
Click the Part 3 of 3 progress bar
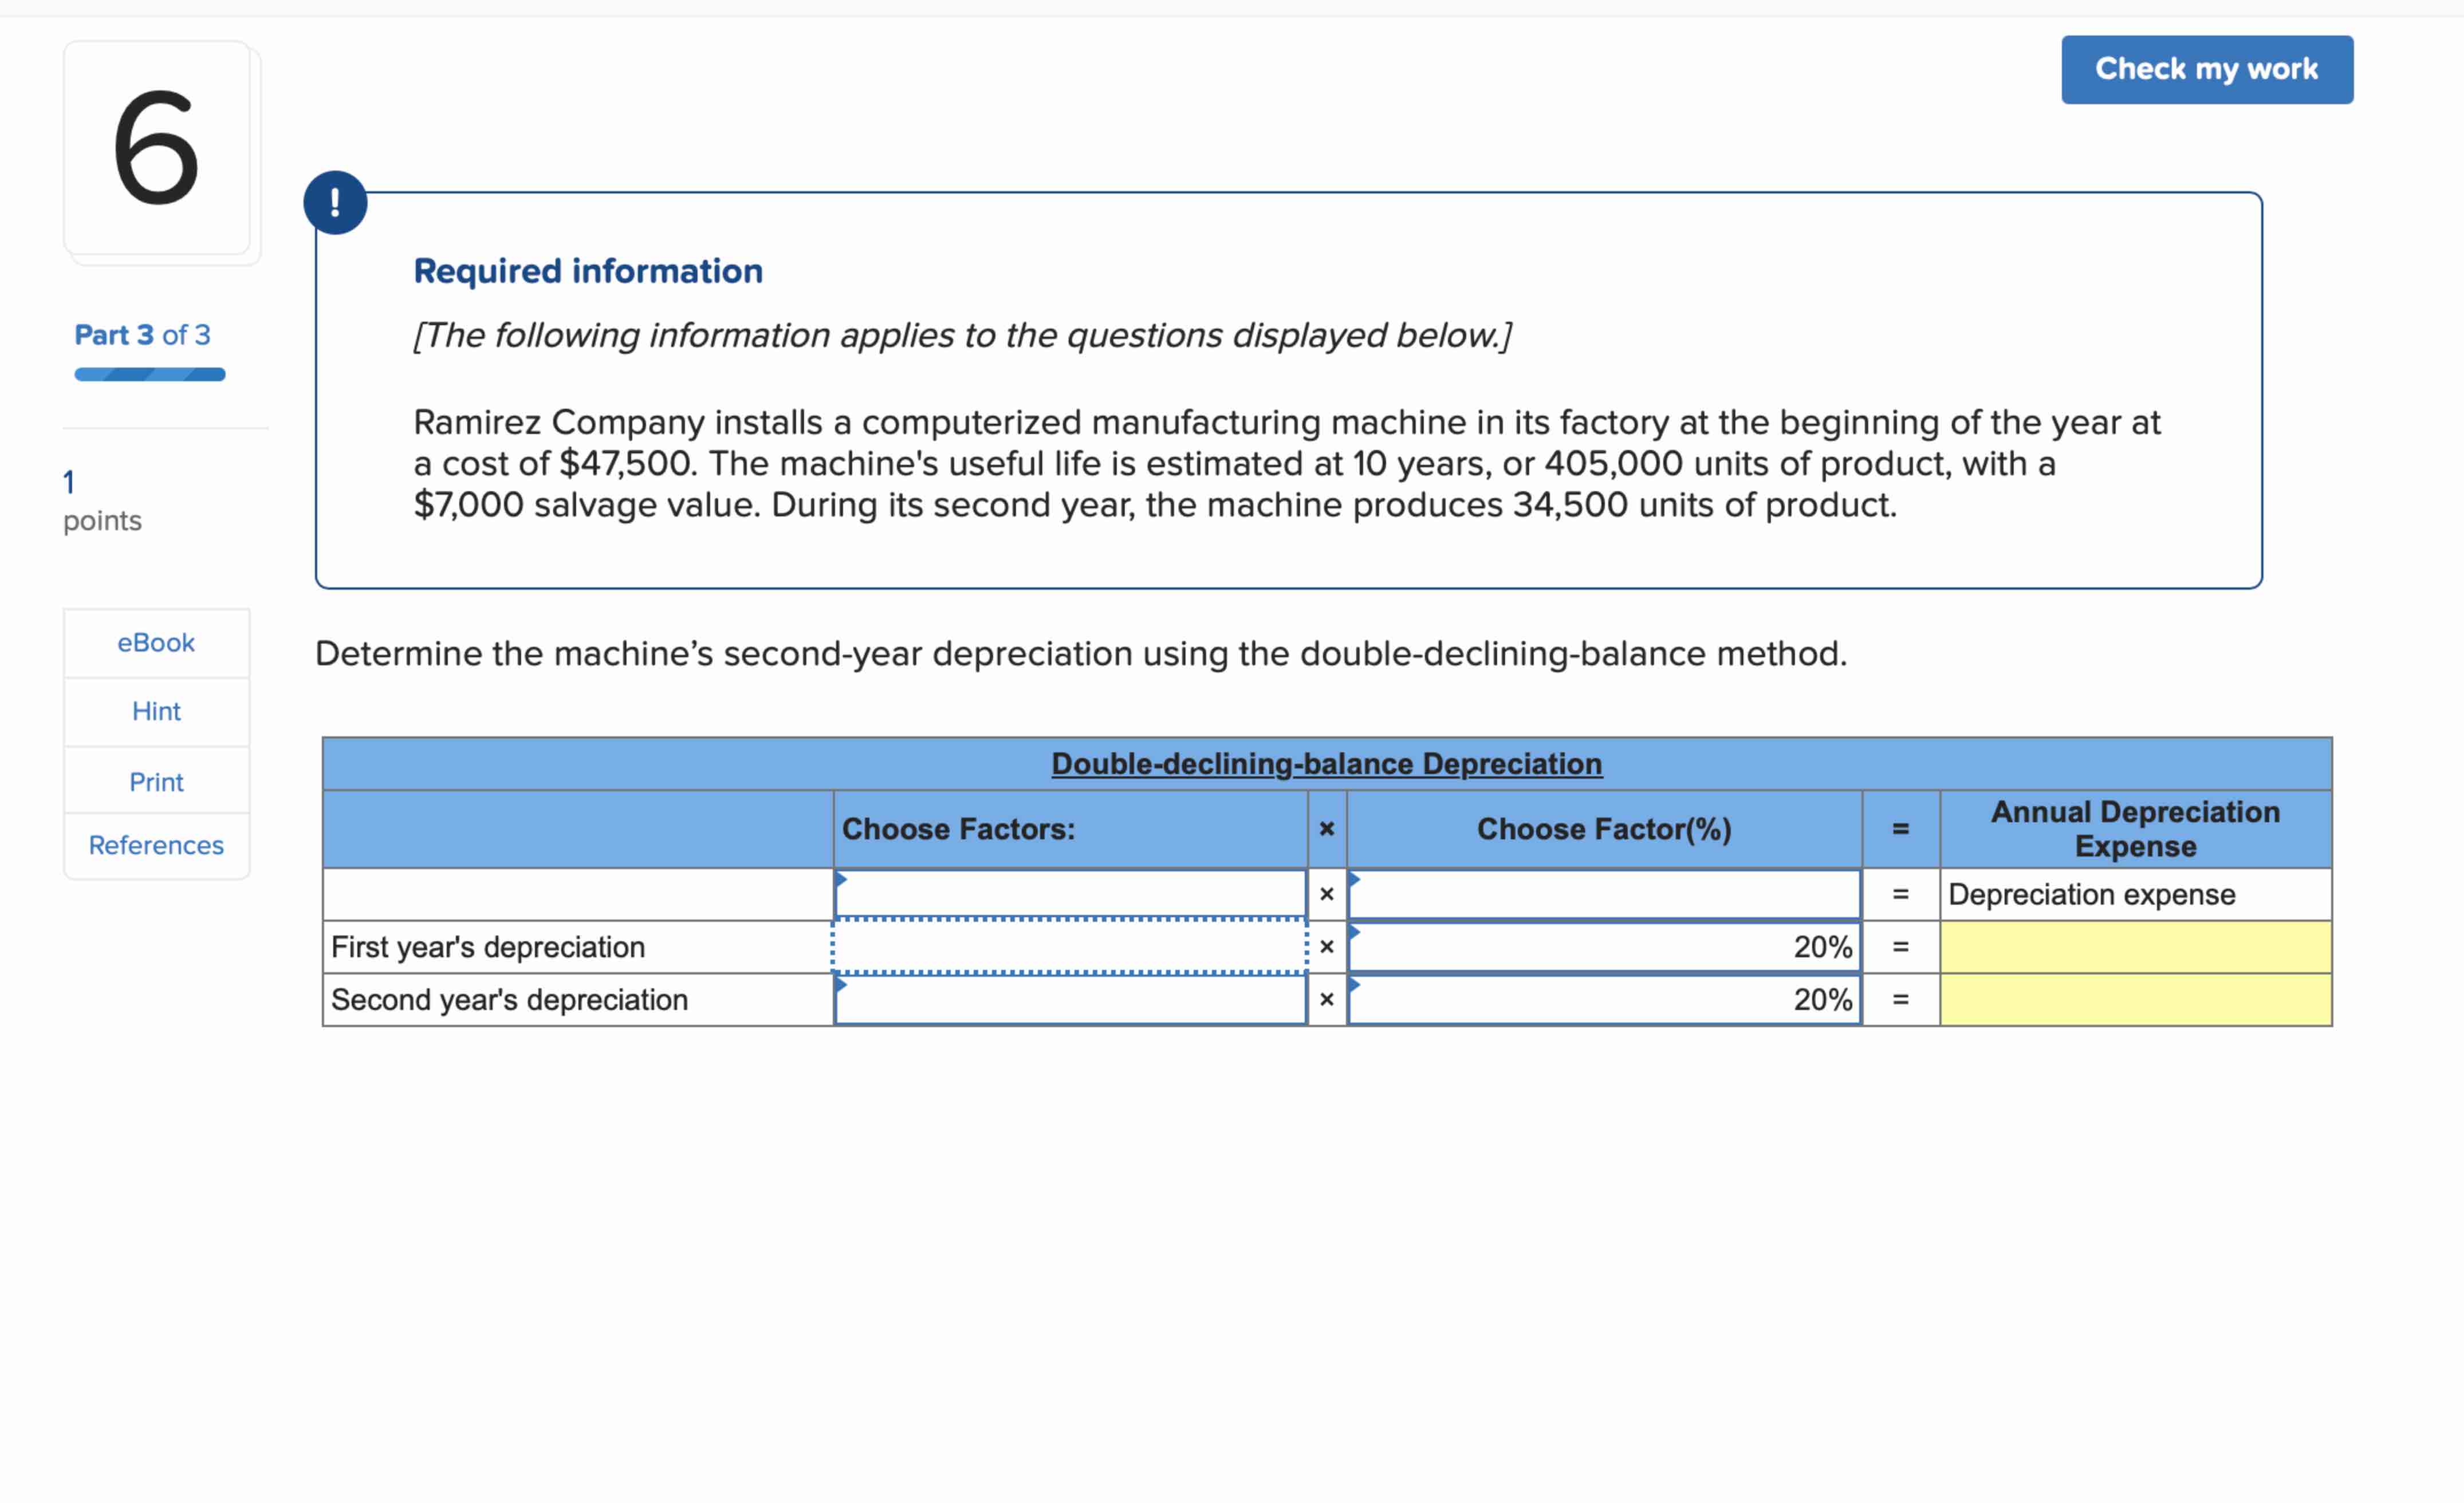coord(150,375)
